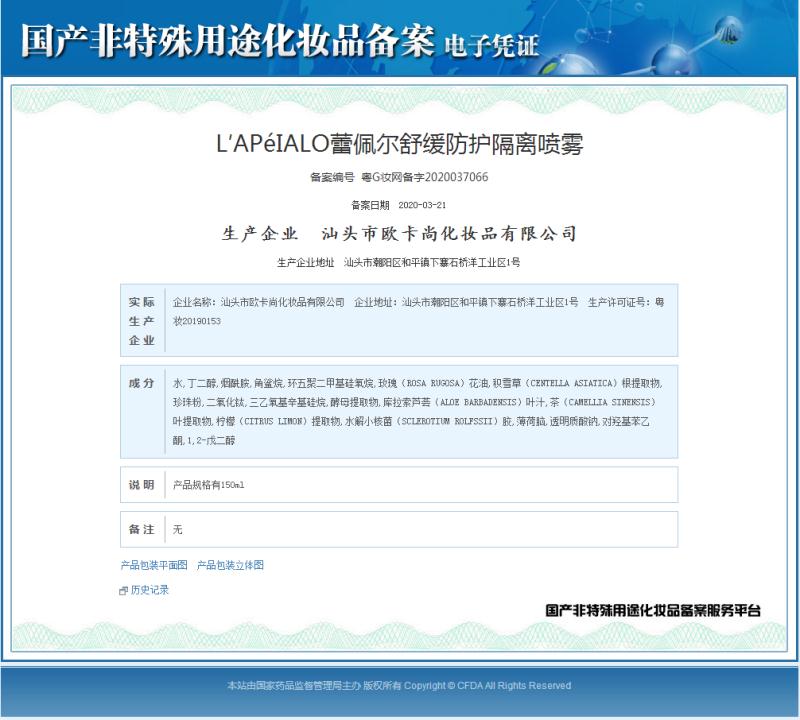Click the 说明 row label

point(141,485)
